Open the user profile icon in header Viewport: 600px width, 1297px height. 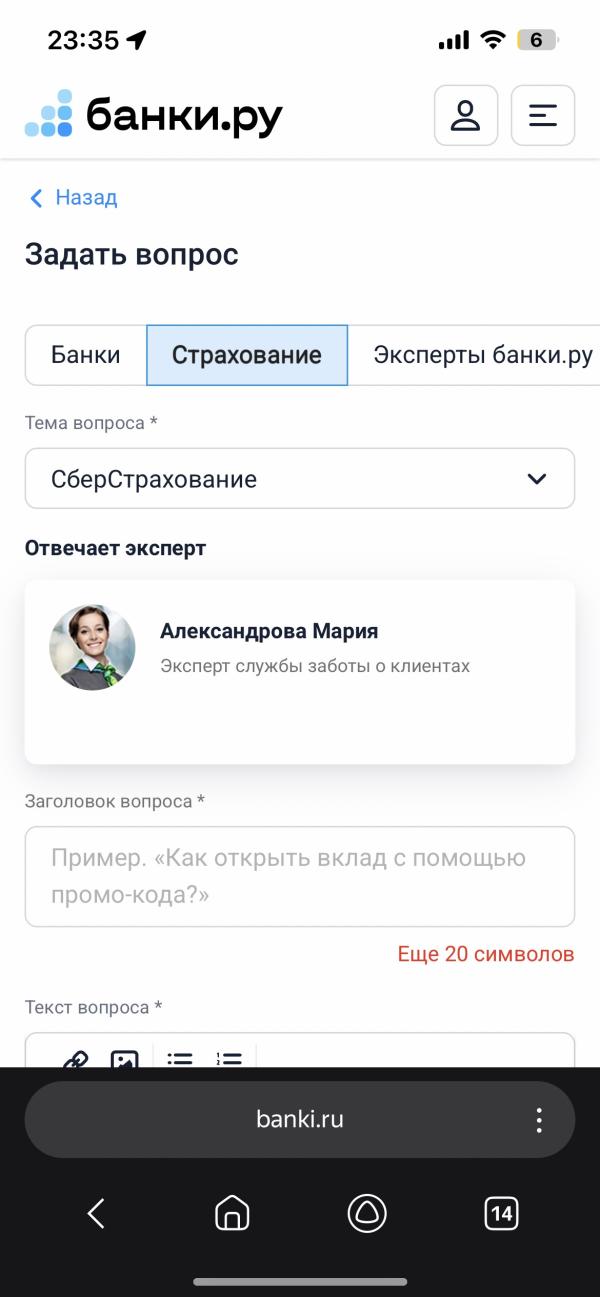pyautogui.click(x=466, y=115)
